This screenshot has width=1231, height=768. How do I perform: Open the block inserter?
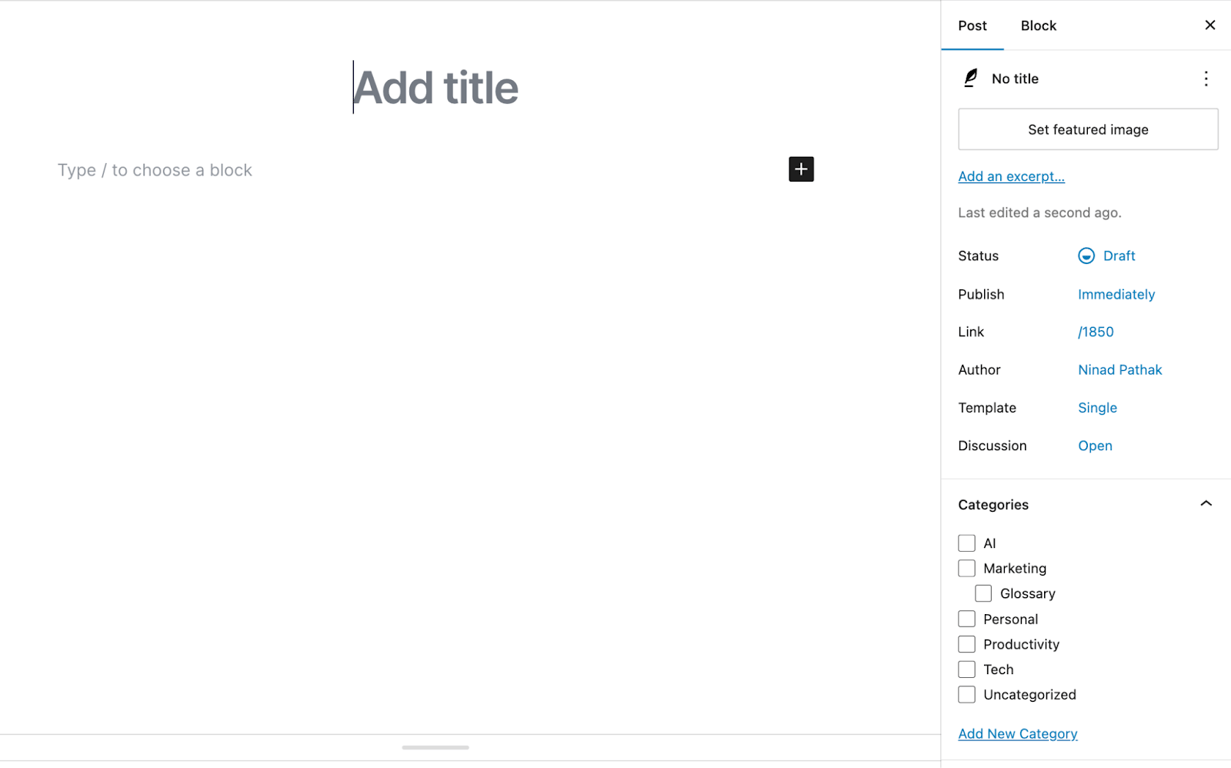click(800, 169)
